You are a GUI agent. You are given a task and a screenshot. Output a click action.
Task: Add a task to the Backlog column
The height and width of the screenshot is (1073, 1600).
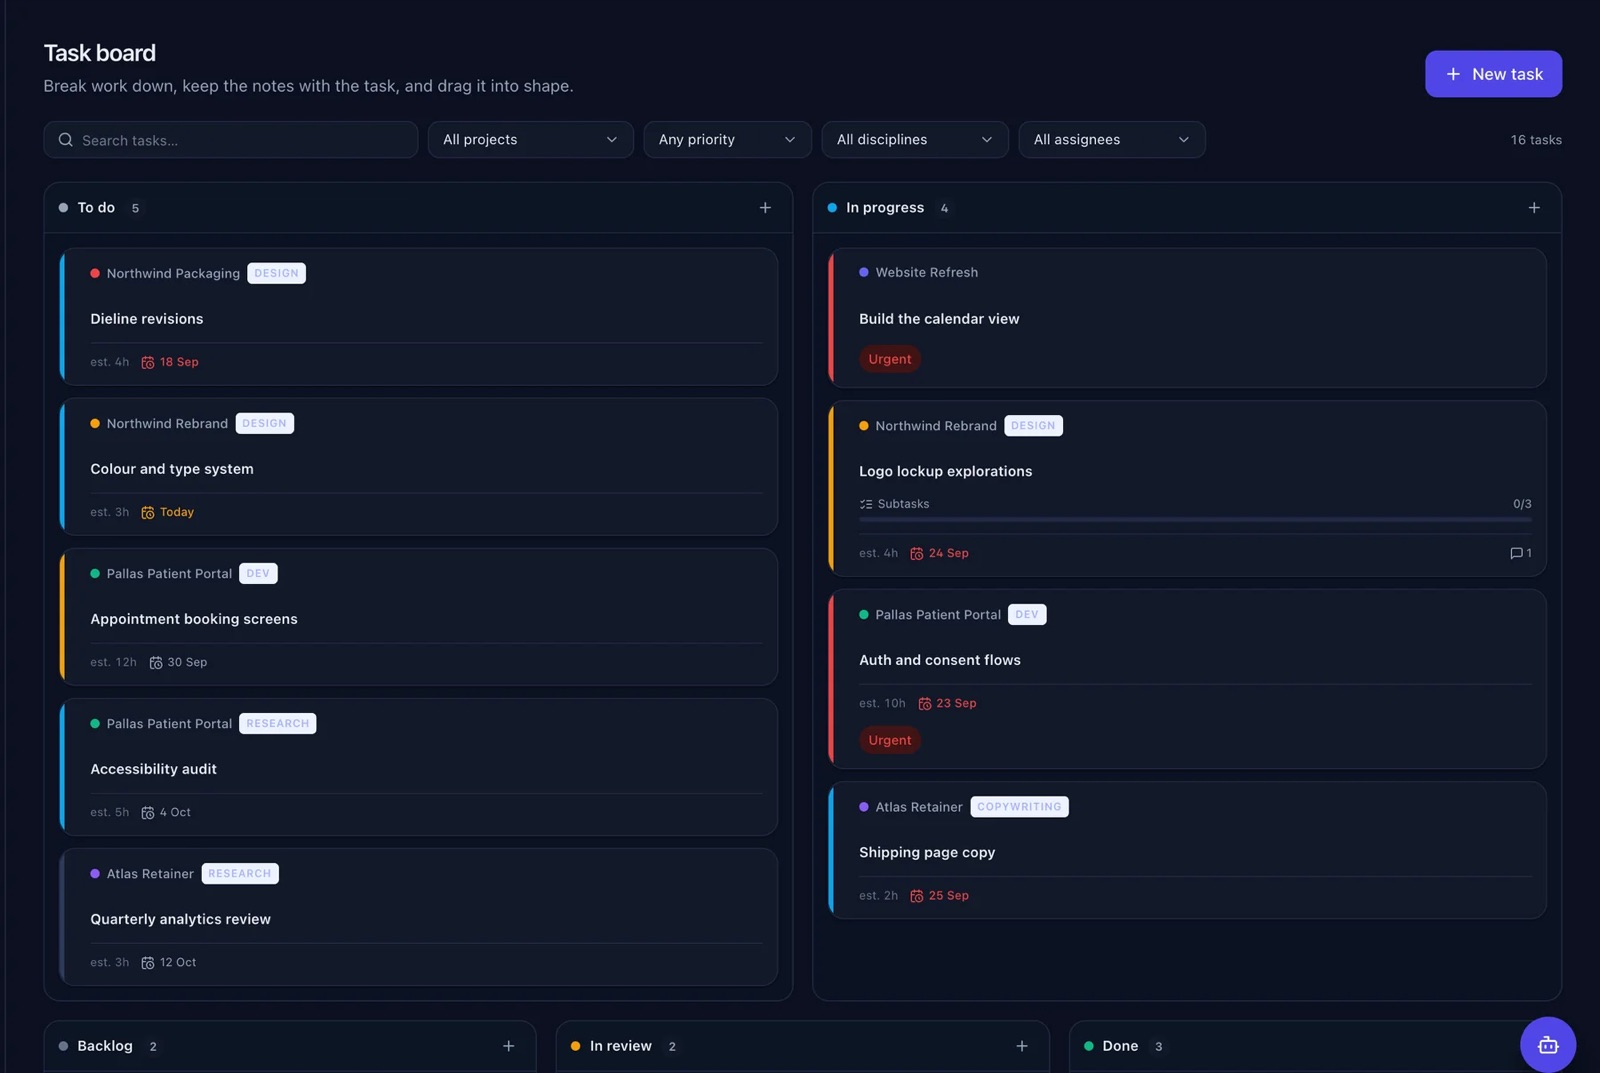[508, 1046]
